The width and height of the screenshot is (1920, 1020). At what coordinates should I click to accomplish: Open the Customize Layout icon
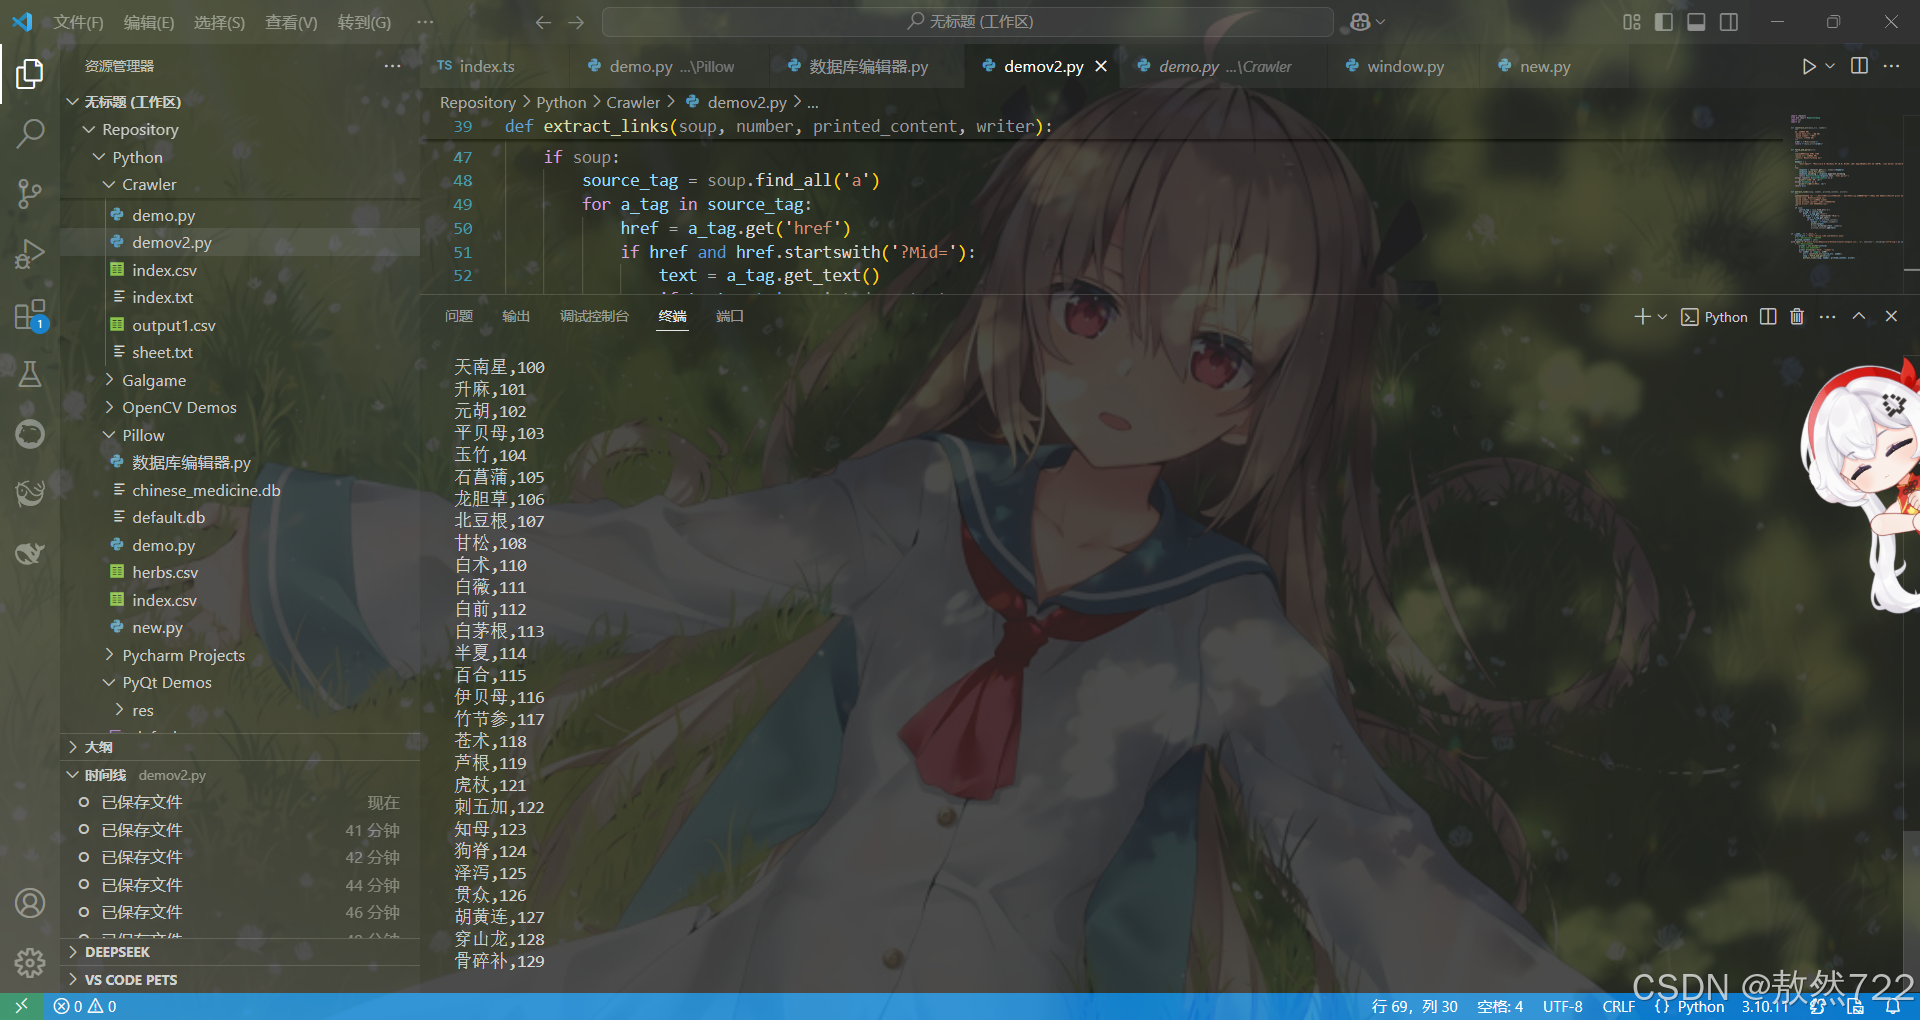click(x=1631, y=22)
